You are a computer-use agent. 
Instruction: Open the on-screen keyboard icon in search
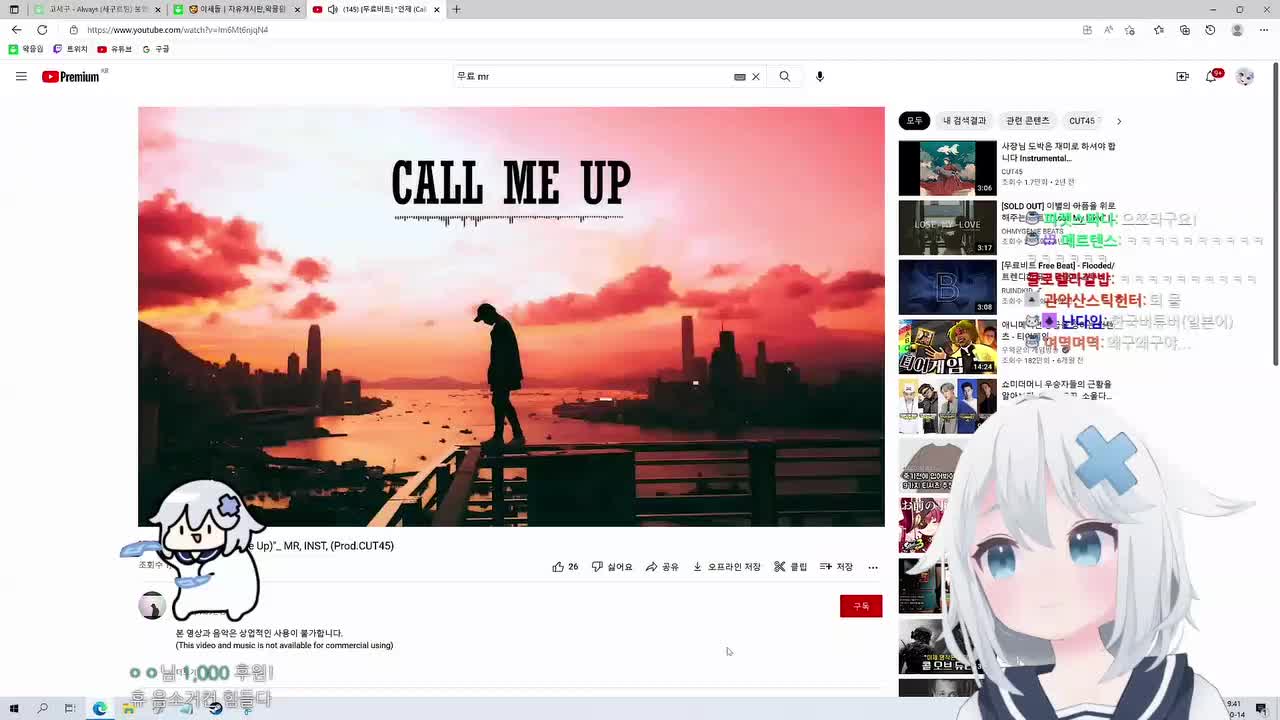(740, 76)
